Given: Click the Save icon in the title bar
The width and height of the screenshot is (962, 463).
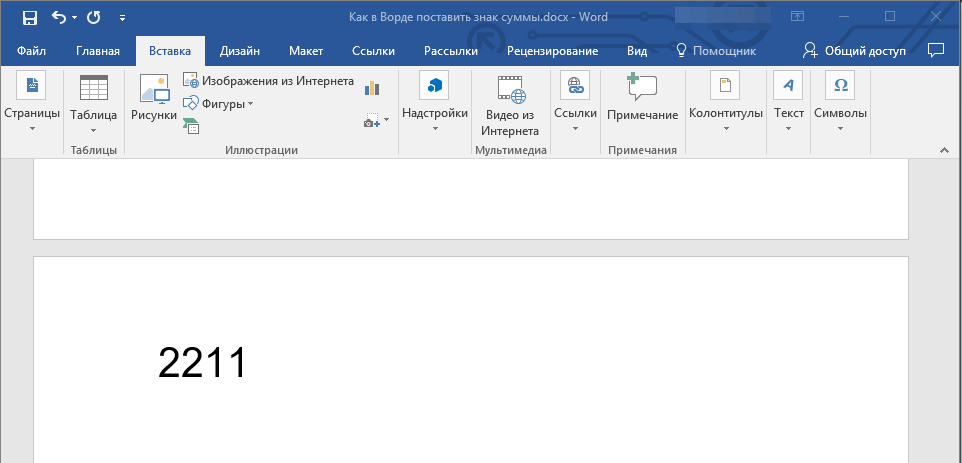Looking at the screenshot, I should pyautogui.click(x=29, y=17).
